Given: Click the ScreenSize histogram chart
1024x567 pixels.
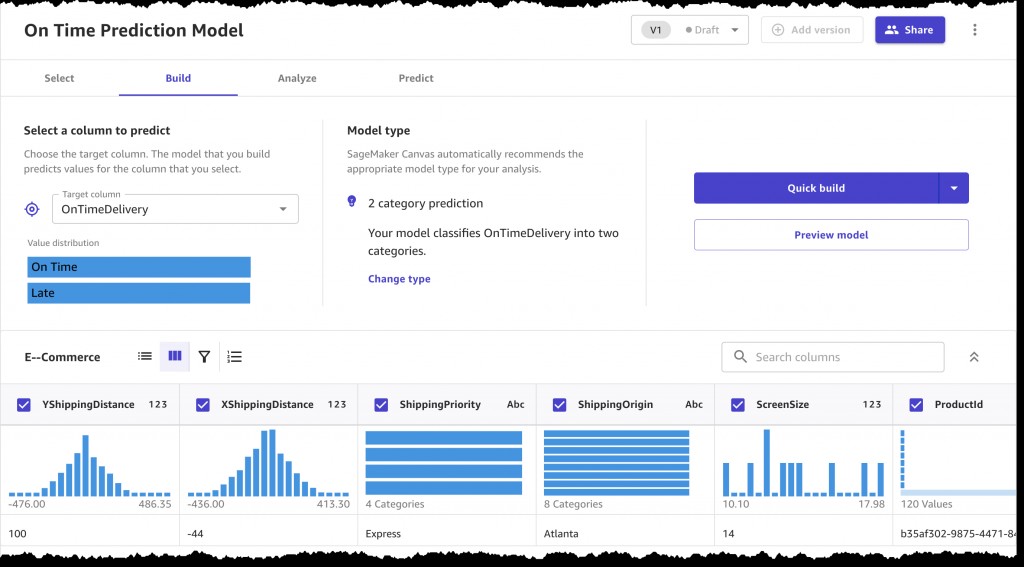Looking at the screenshot, I should coord(803,462).
